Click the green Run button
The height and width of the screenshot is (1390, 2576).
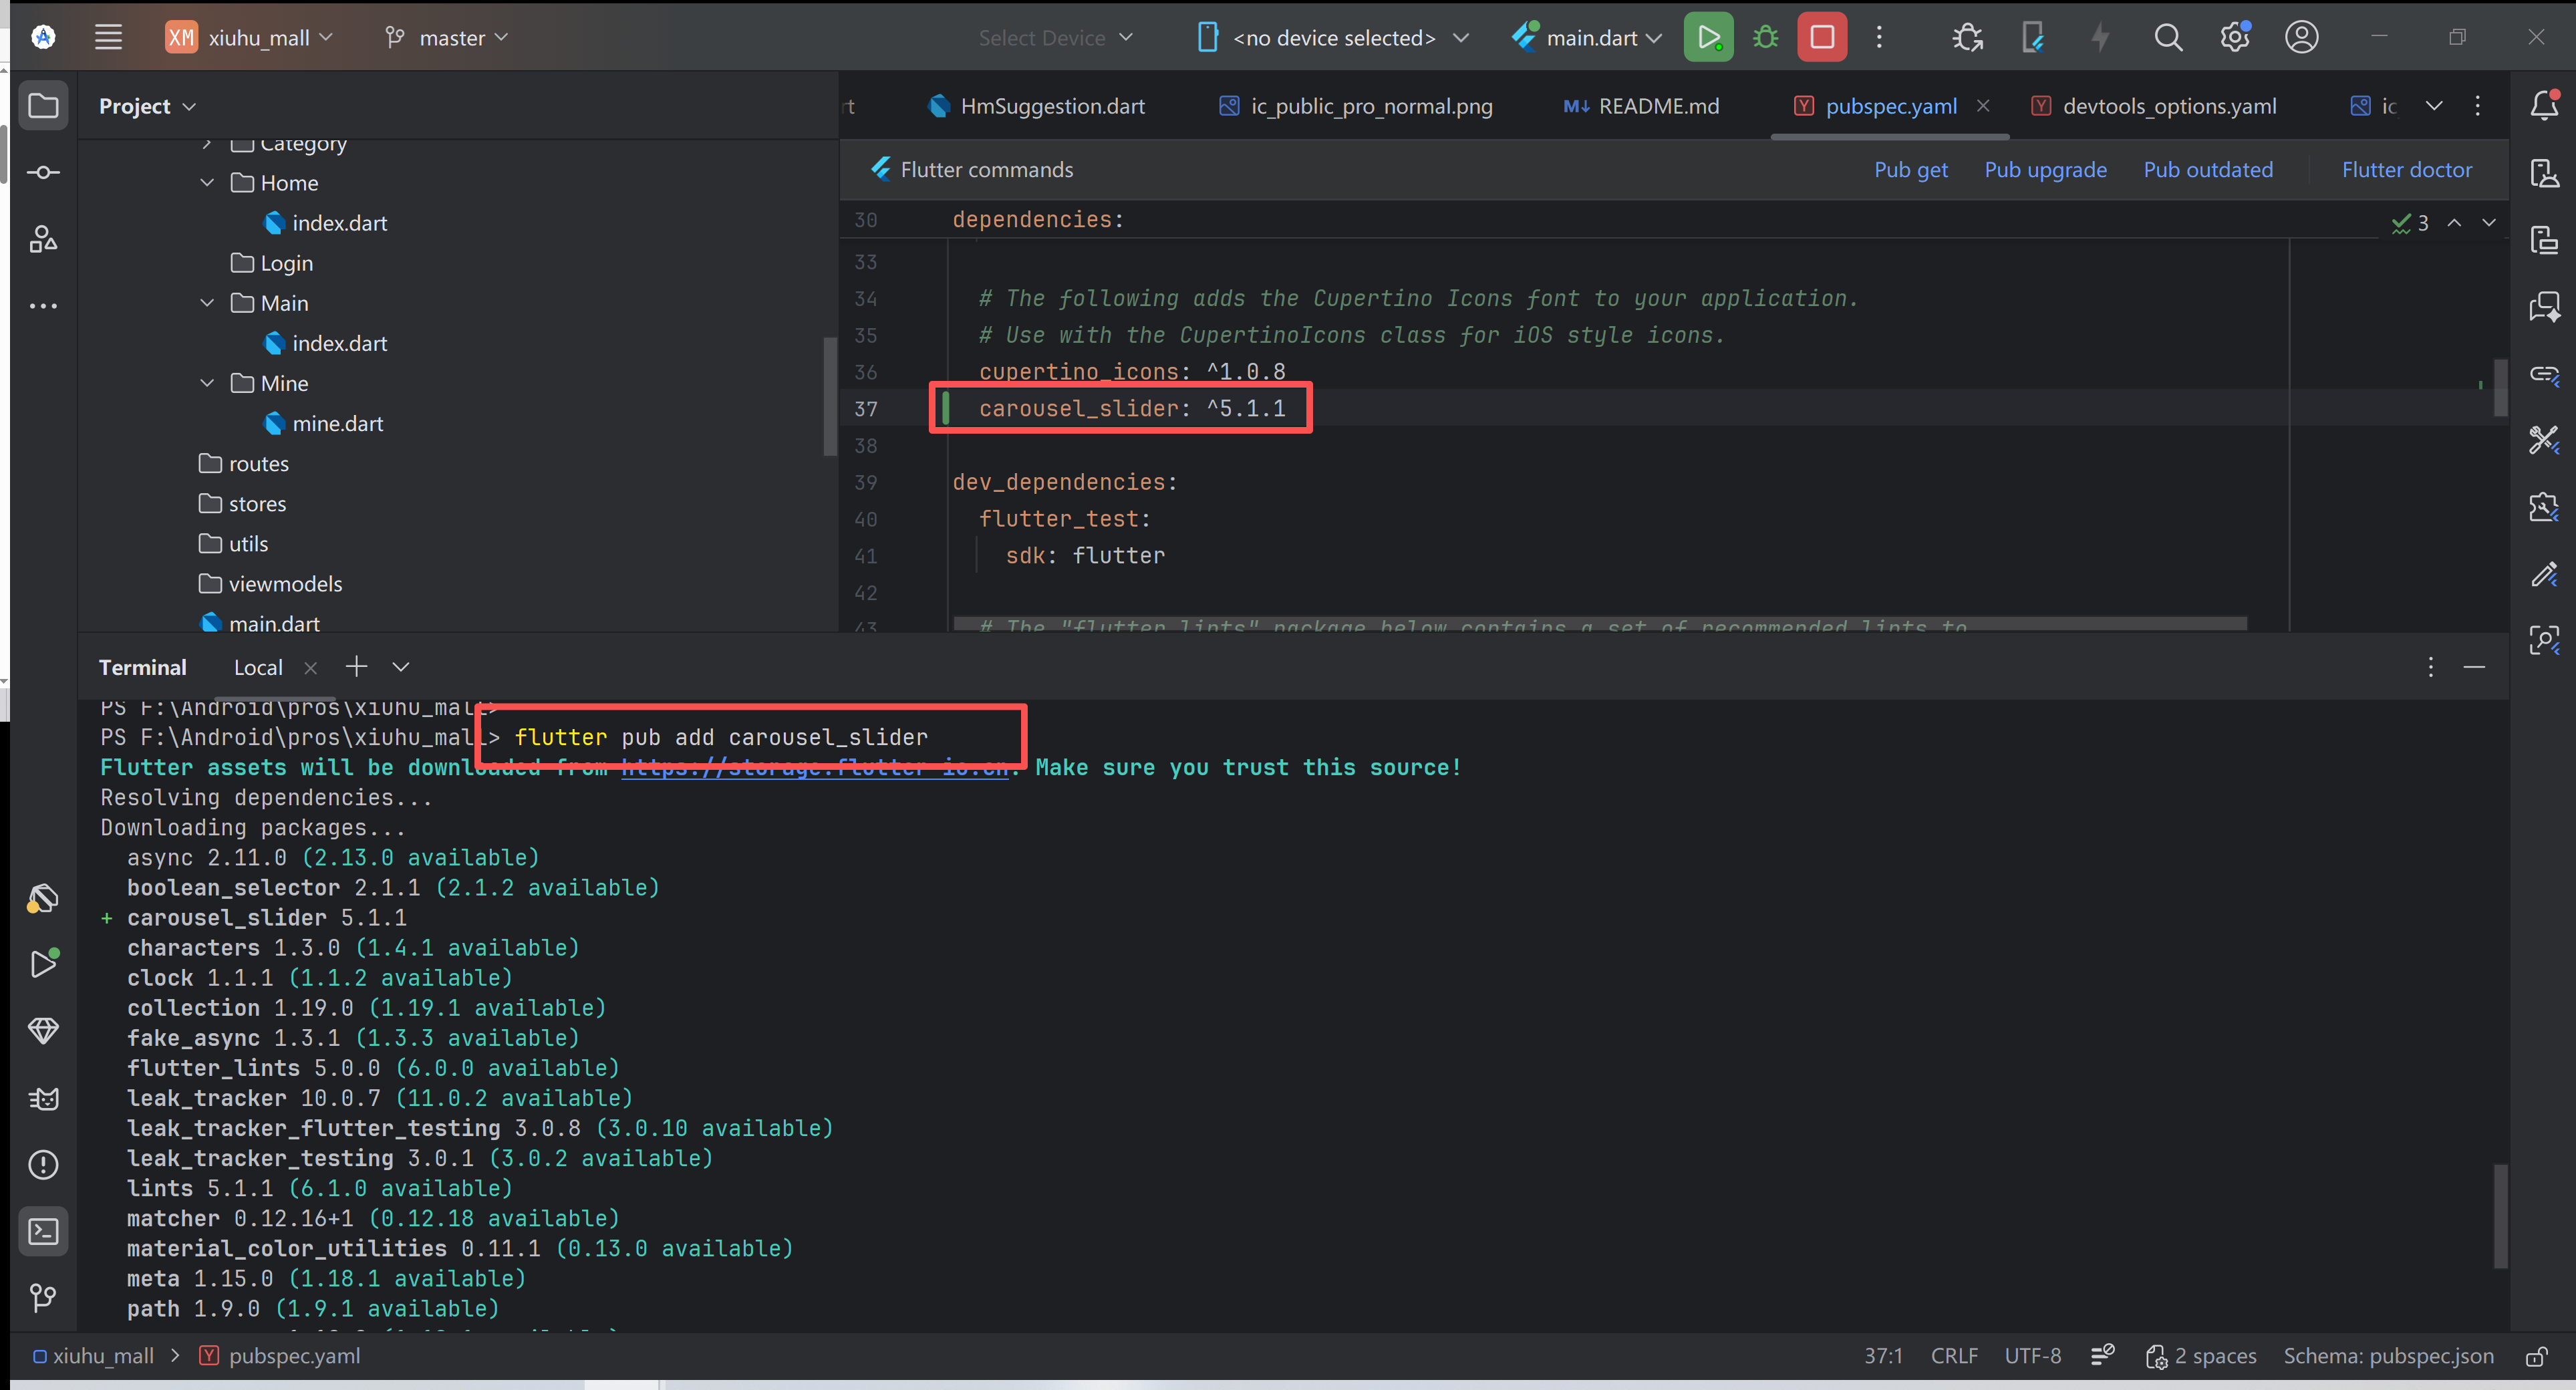(1708, 38)
